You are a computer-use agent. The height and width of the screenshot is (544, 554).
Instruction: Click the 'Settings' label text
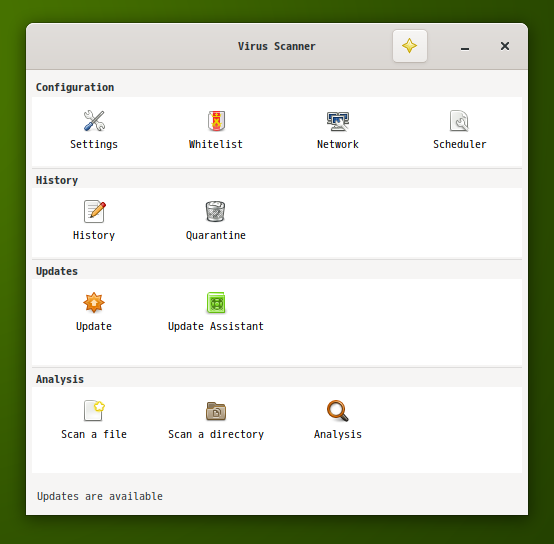click(x=94, y=144)
